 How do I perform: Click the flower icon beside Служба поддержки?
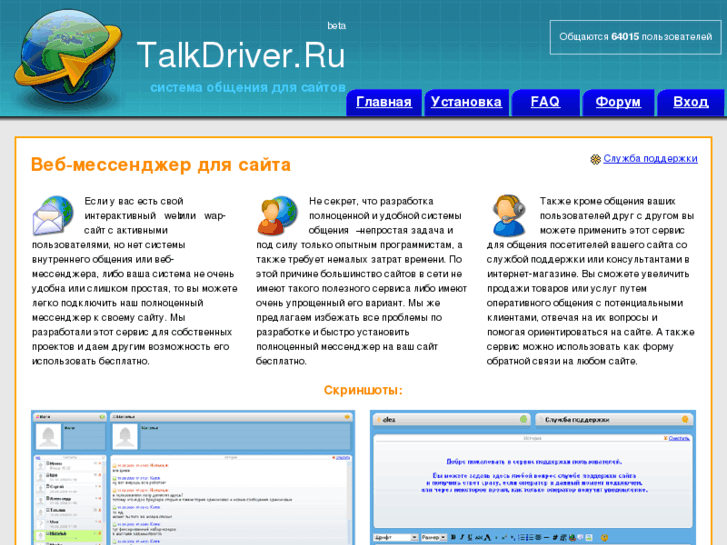click(595, 160)
